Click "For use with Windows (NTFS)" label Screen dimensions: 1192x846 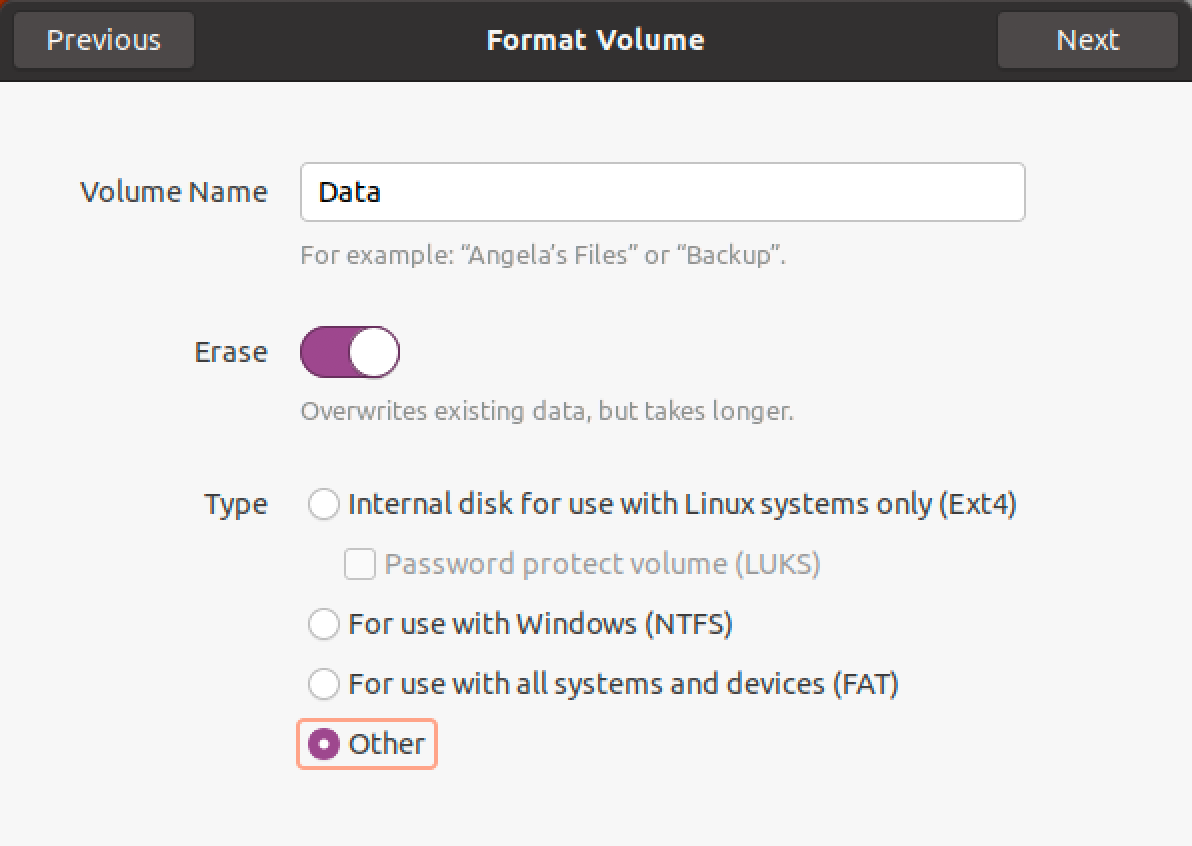click(540, 624)
